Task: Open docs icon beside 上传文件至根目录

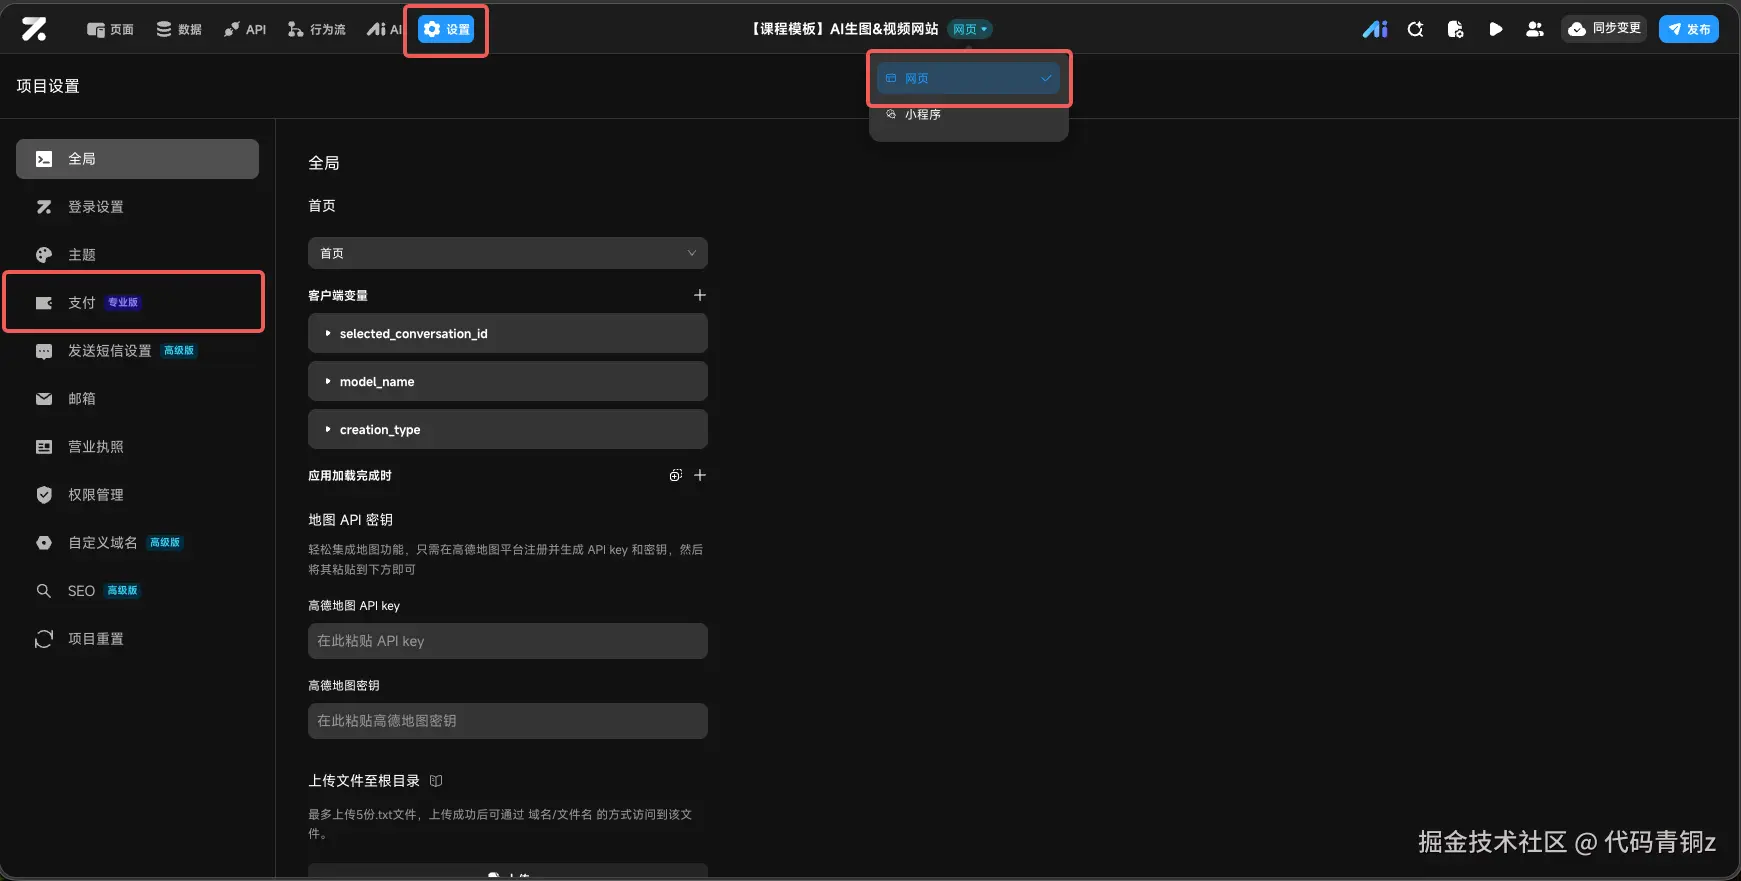Action: coord(436,781)
